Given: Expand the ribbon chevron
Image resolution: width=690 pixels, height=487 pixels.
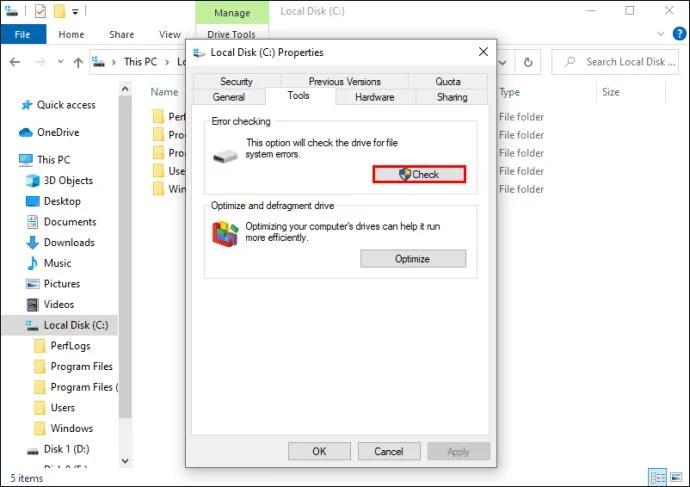Looking at the screenshot, I should 660,34.
